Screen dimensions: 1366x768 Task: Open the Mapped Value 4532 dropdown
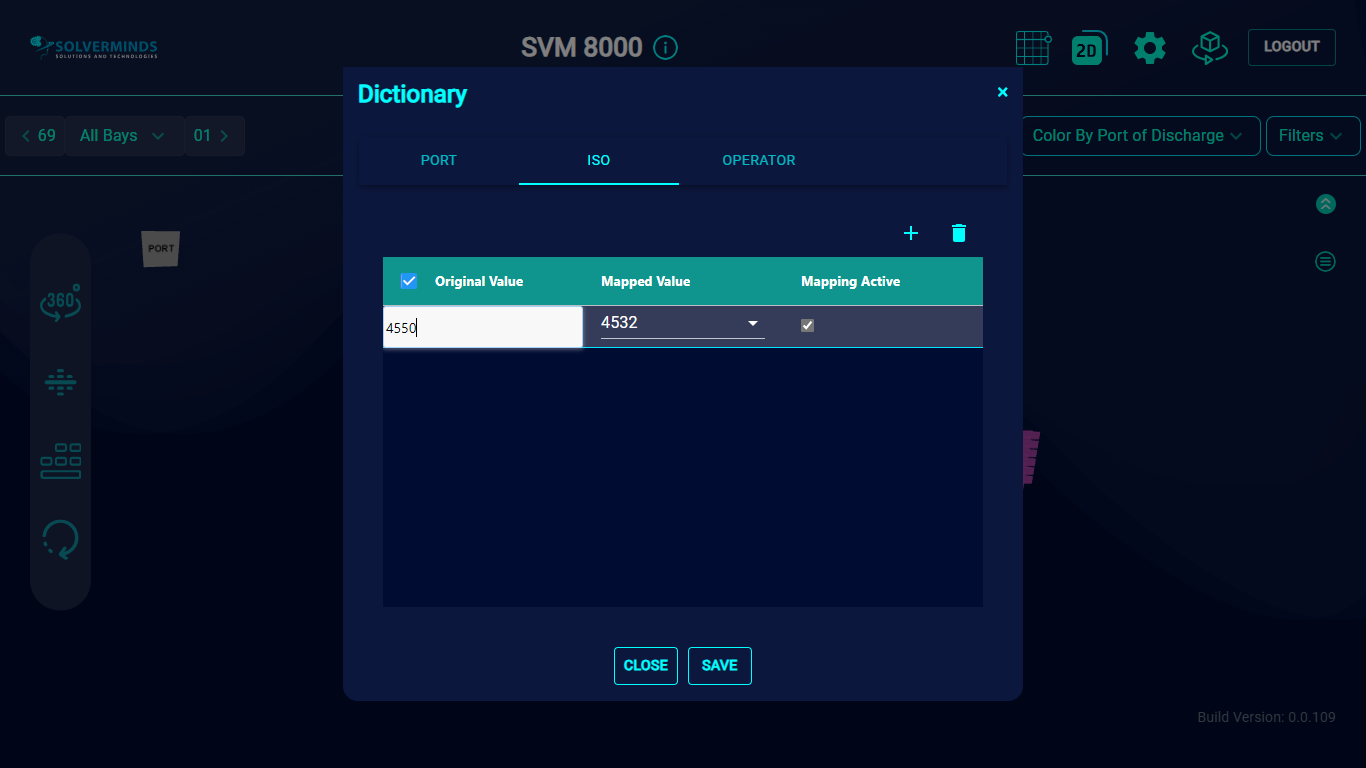click(683, 323)
